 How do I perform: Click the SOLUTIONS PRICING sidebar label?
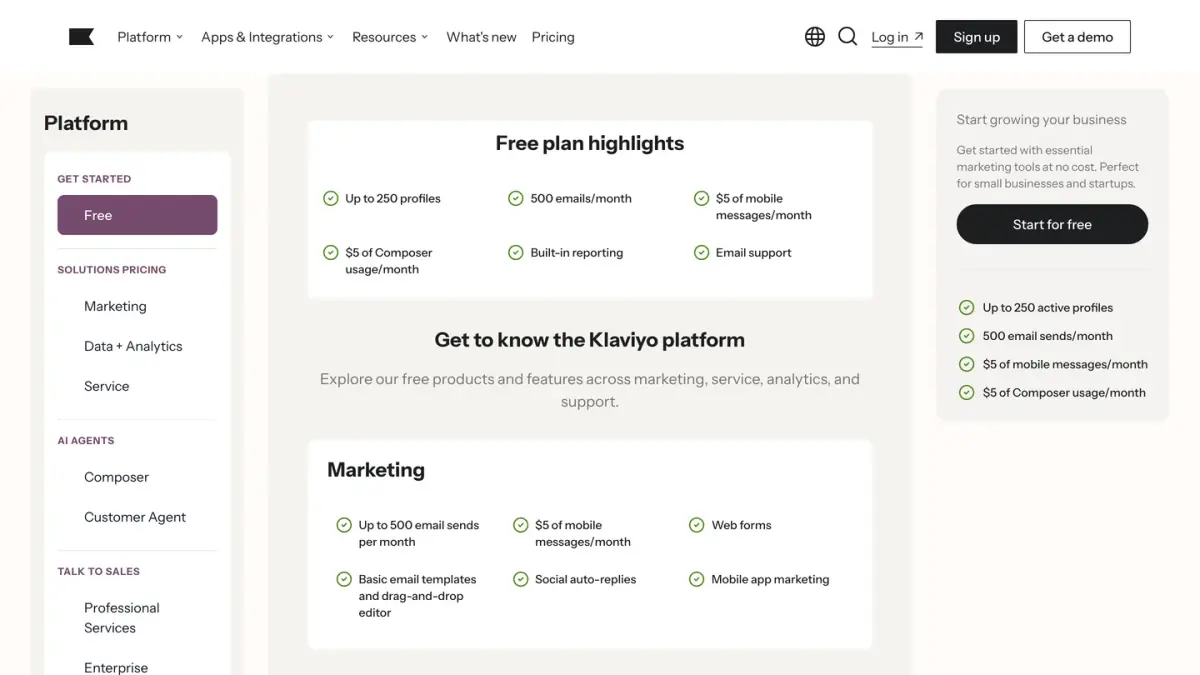click(x=112, y=270)
